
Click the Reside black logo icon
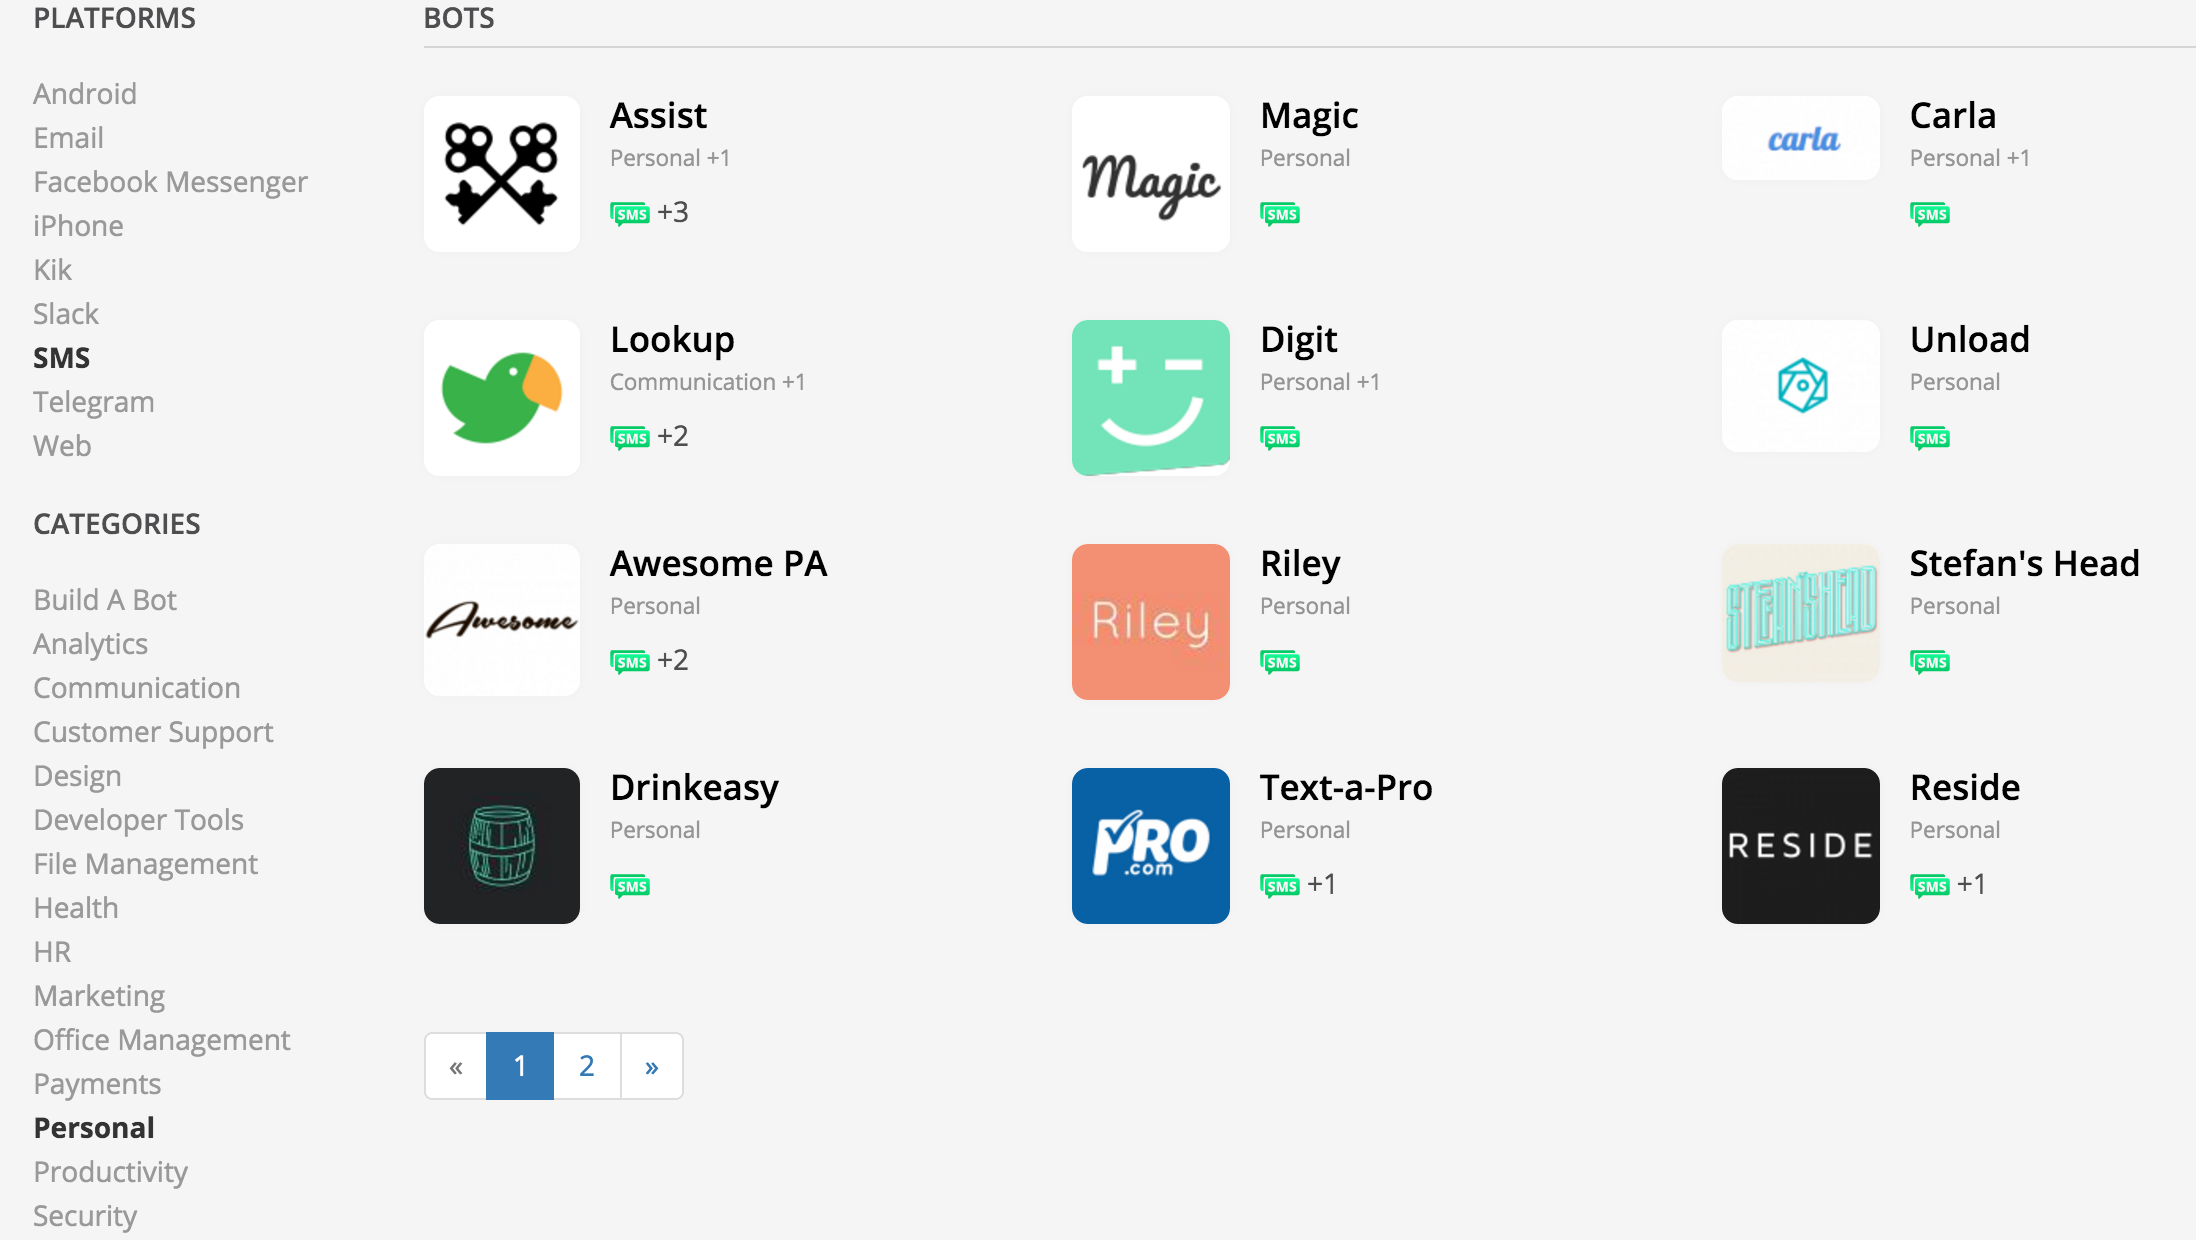[x=1799, y=845]
